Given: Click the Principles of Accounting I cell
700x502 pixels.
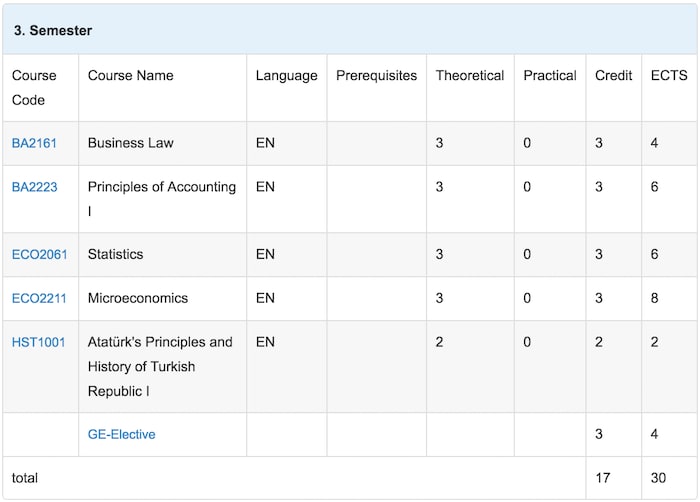Looking at the screenshot, I should coord(162,199).
